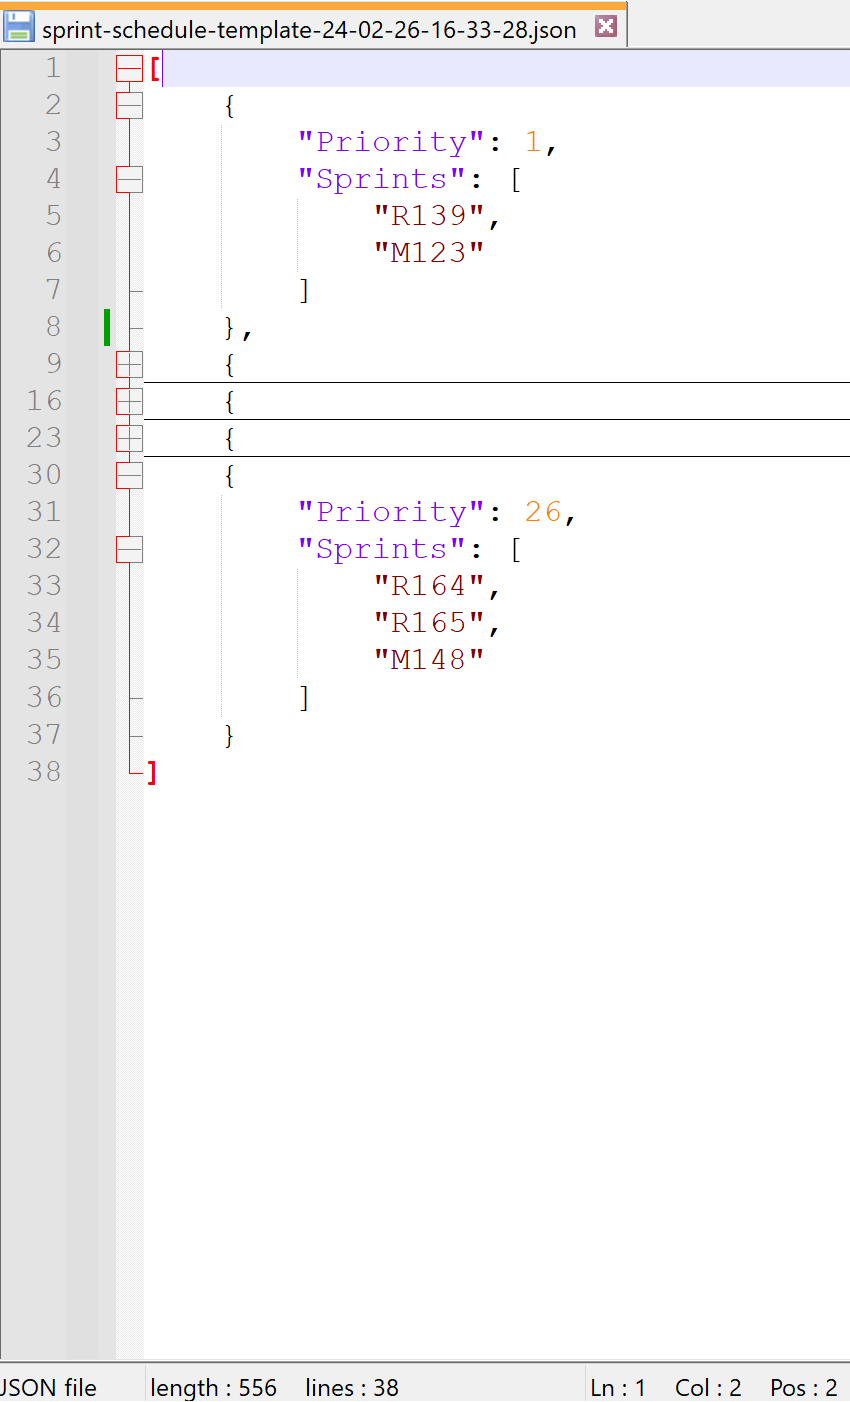Click the "M148" string
850x1402 pixels.
tap(430, 660)
